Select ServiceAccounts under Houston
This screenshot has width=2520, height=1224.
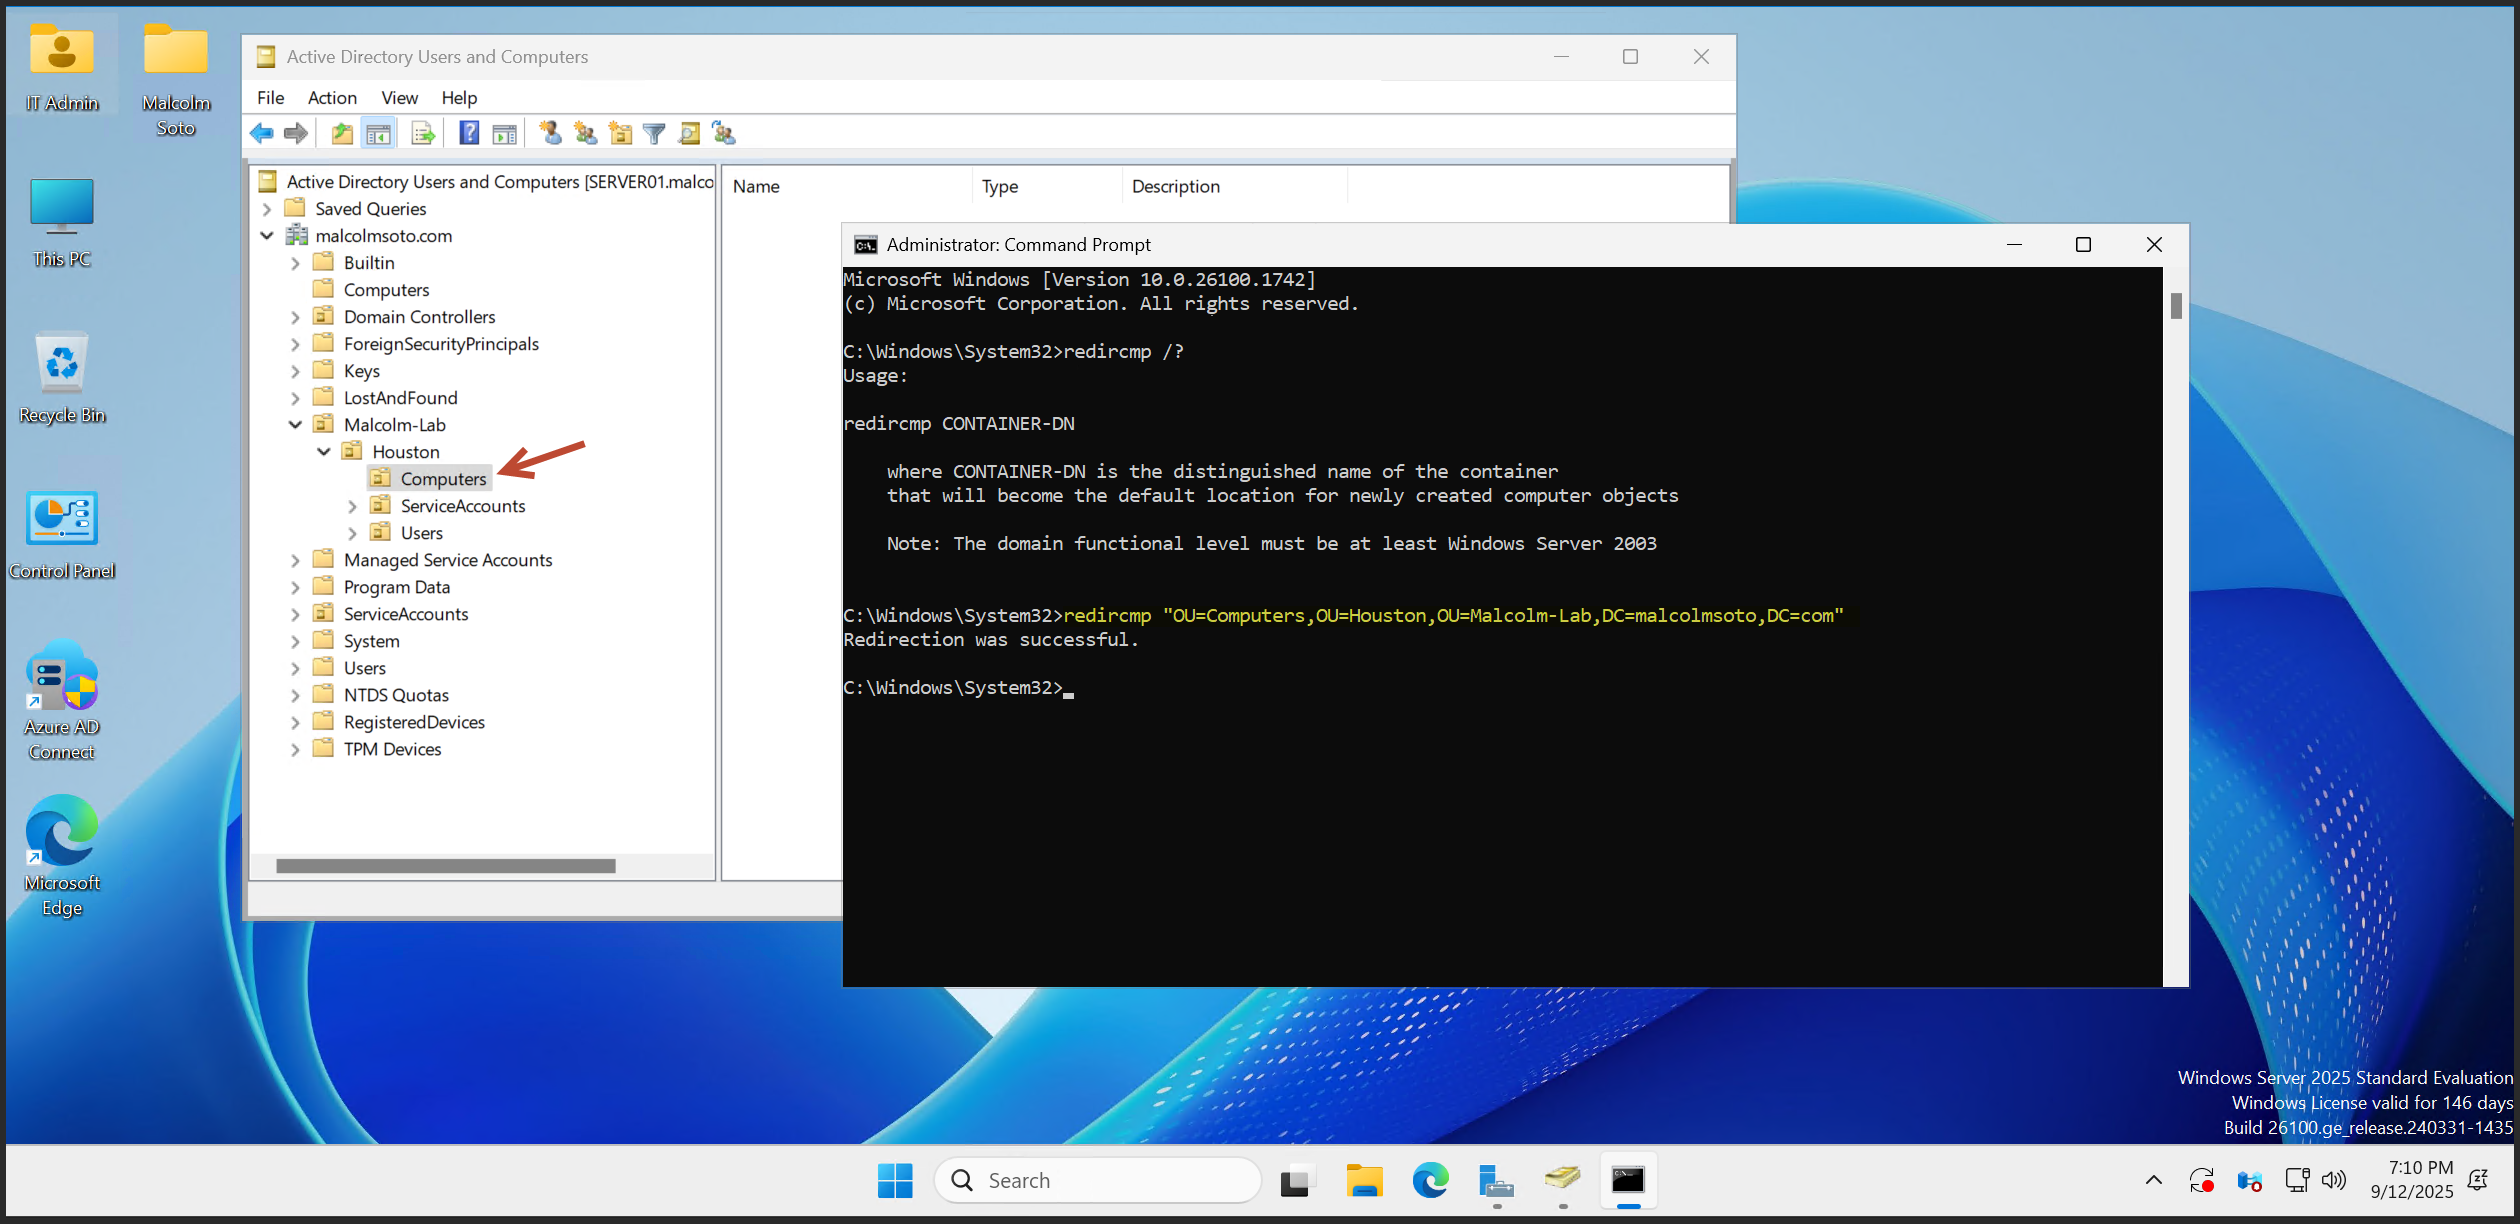coord(462,506)
